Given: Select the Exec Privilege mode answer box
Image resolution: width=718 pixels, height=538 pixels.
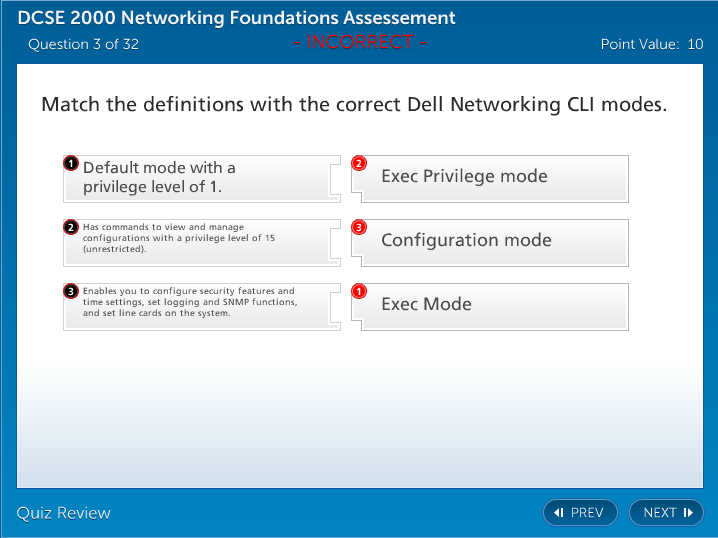Looking at the screenshot, I should [x=495, y=178].
